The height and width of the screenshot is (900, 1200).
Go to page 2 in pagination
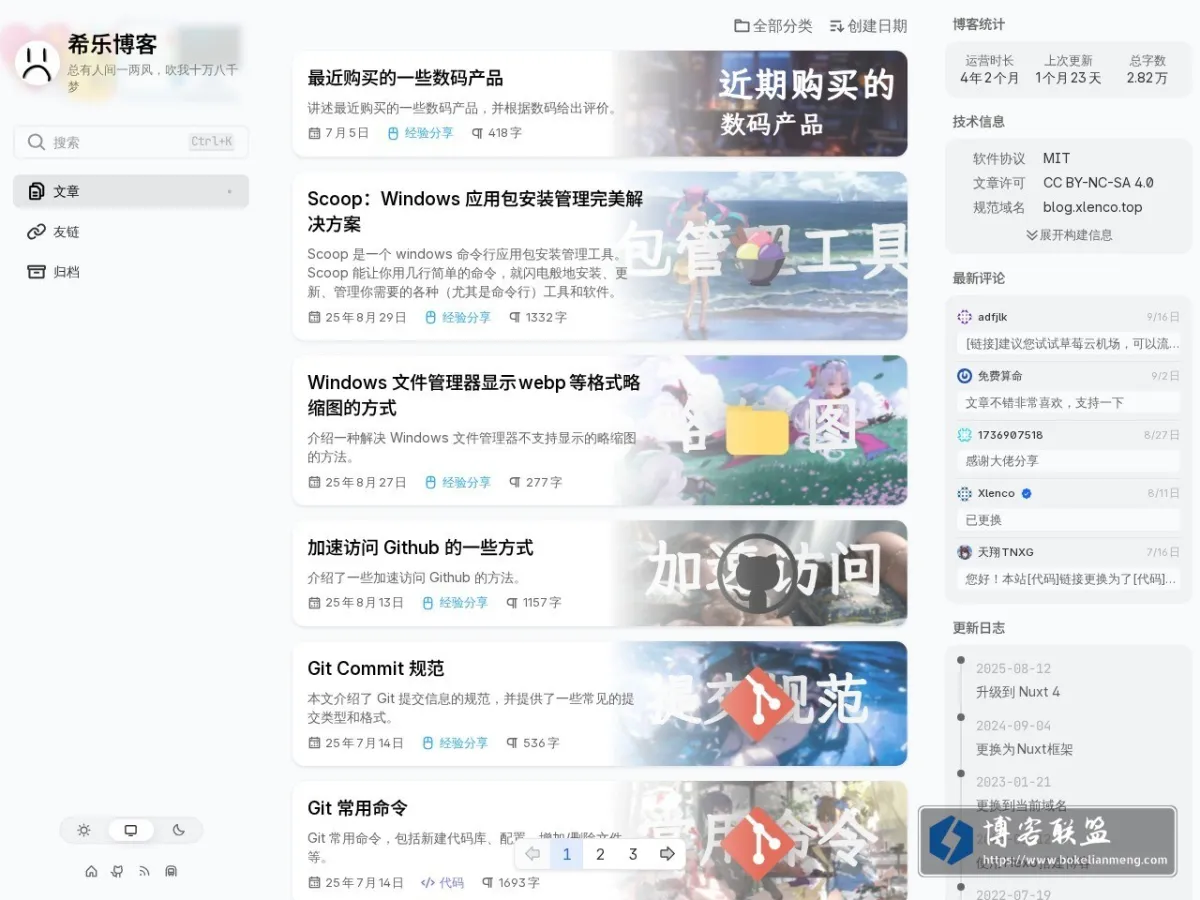tap(600, 854)
